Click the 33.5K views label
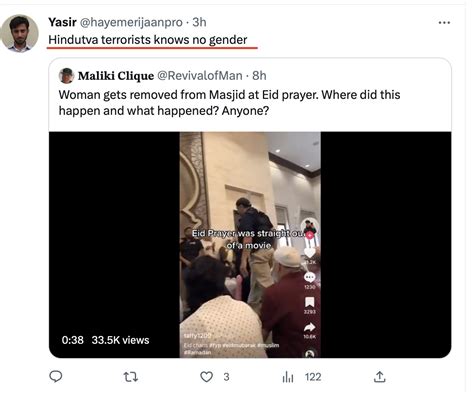This screenshot has height=394, width=474. click(x=120, y=340)
